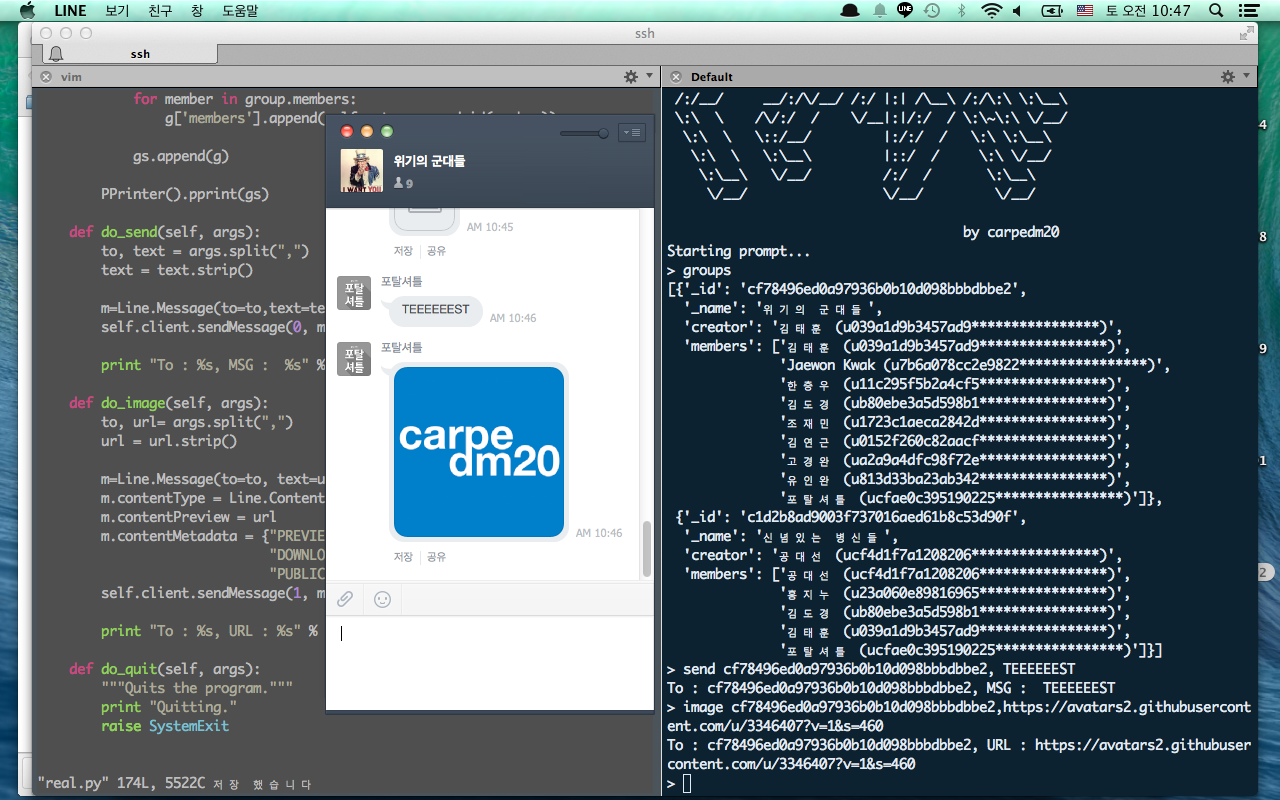Viewport: 1280px width, 800px height.
Task: Open the chat window options dropdown
Action: pos(631,132)
